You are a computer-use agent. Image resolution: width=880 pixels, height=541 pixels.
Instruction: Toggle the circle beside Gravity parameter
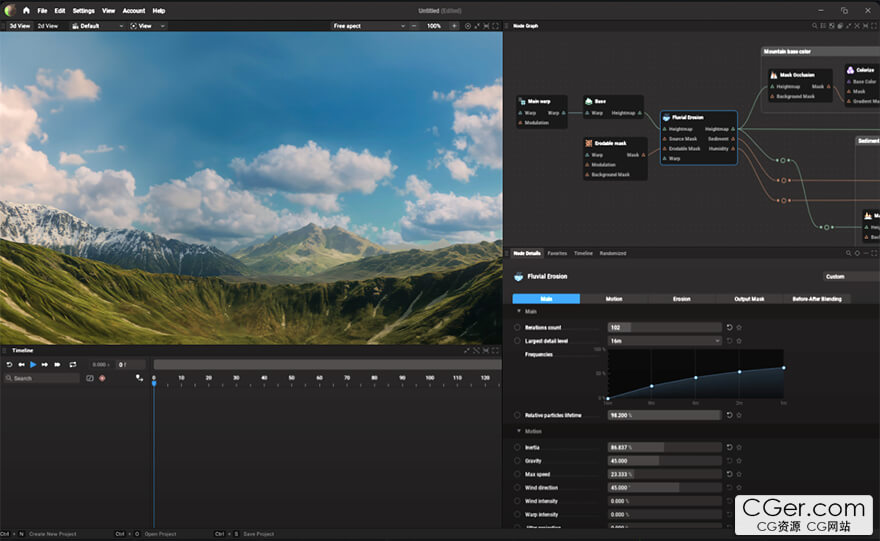click(x=517, y=461)
